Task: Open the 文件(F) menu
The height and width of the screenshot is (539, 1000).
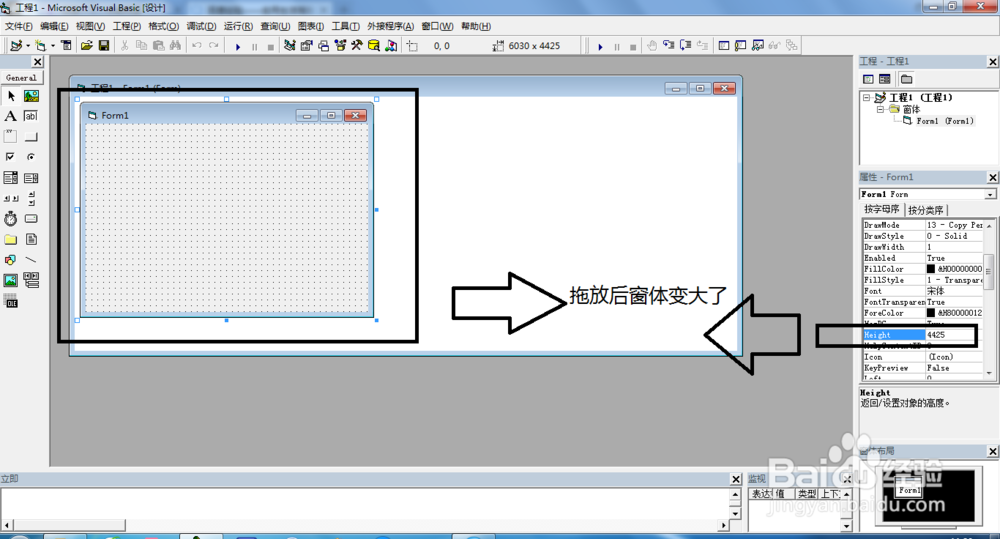Action: pos(18,26)
